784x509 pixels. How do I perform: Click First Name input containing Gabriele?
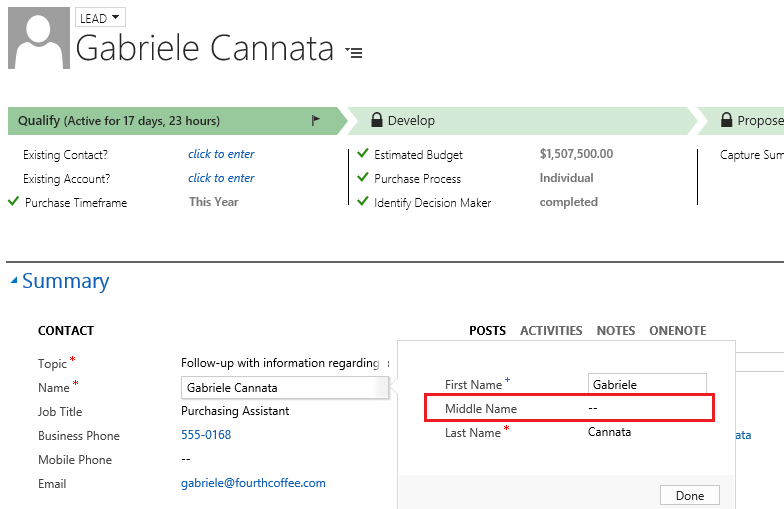(647, 384)
